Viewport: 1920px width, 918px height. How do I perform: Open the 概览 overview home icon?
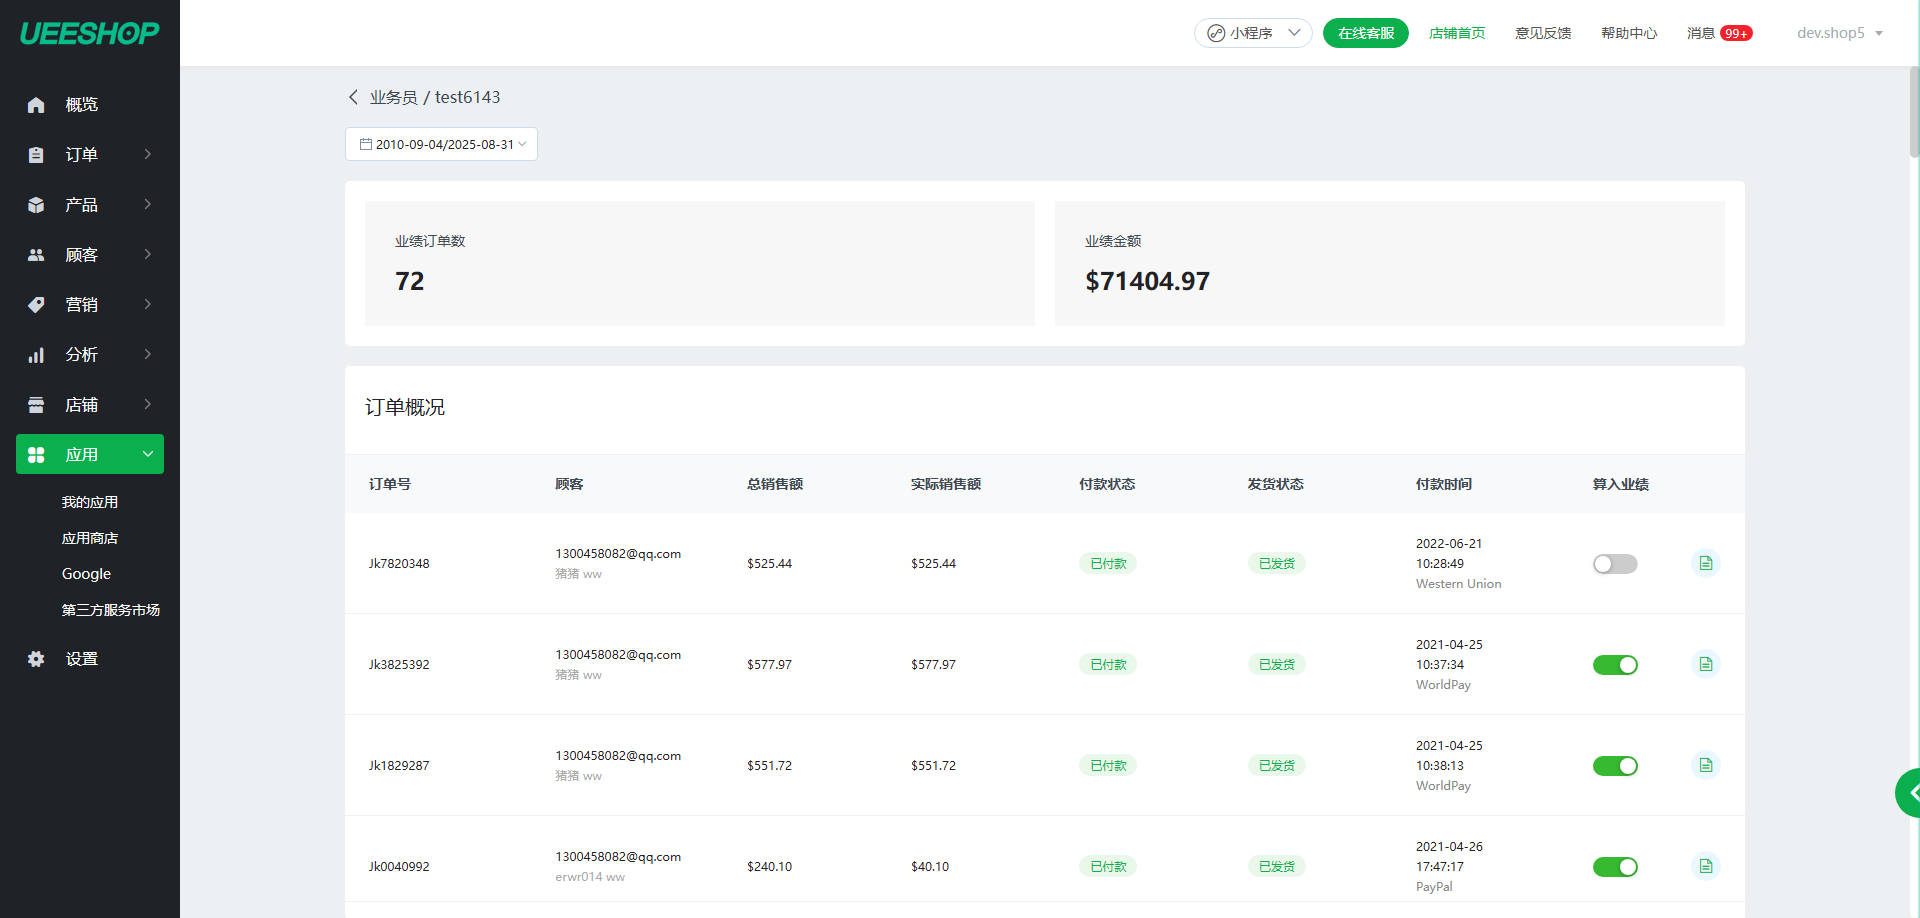pos(36,105)
